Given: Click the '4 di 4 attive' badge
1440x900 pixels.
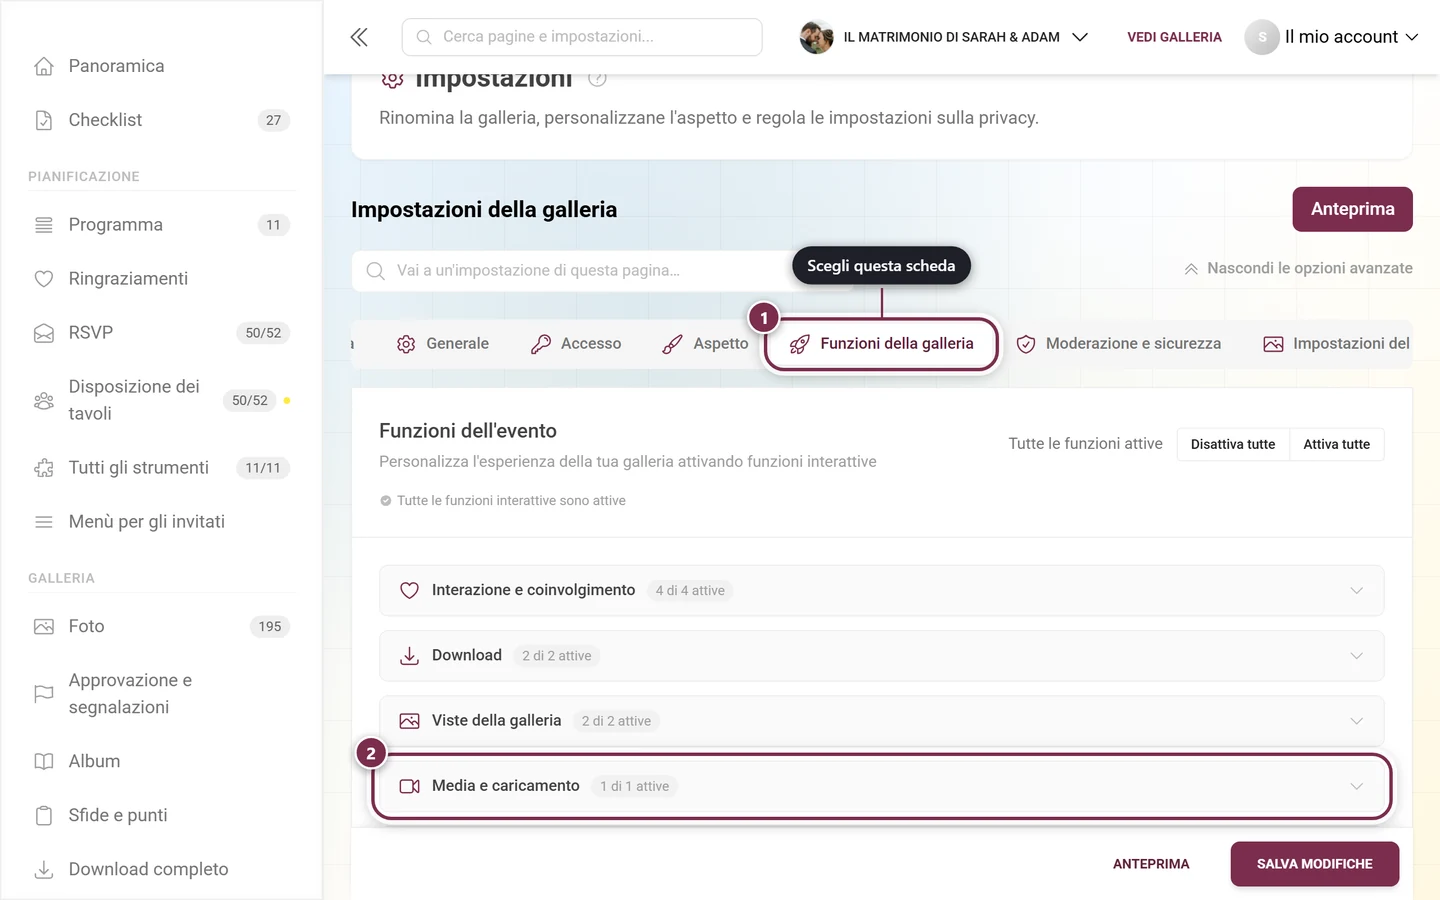Looking at the screenshot, I should (x=690, y=591).
